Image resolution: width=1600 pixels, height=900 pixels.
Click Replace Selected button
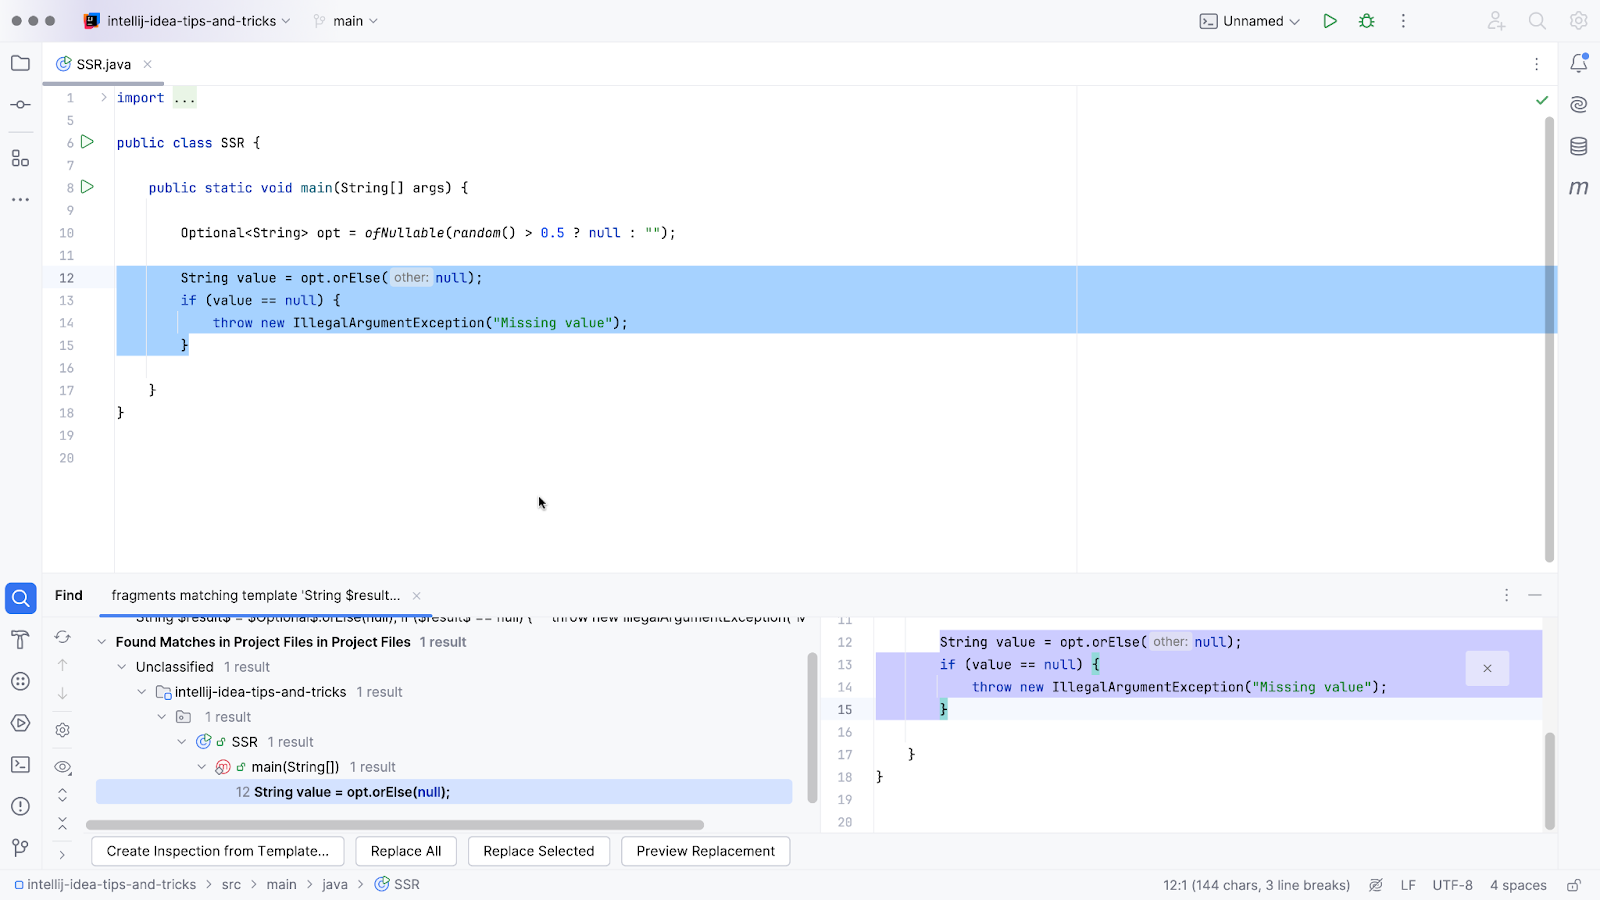539,851
